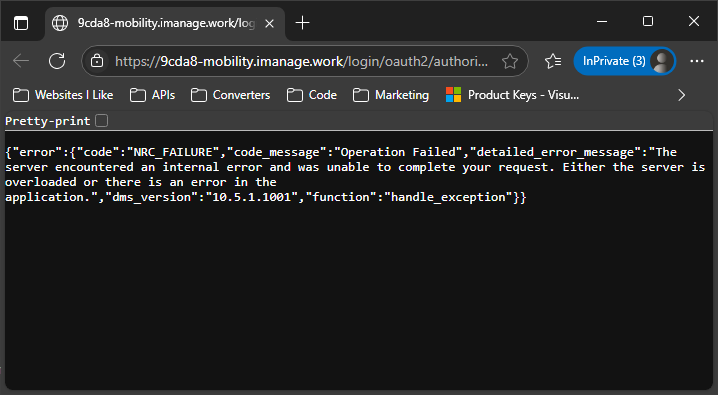Expand the Websites I Like folder
The width and height of the screenshot is (718, 395).
tap(63, 95)
